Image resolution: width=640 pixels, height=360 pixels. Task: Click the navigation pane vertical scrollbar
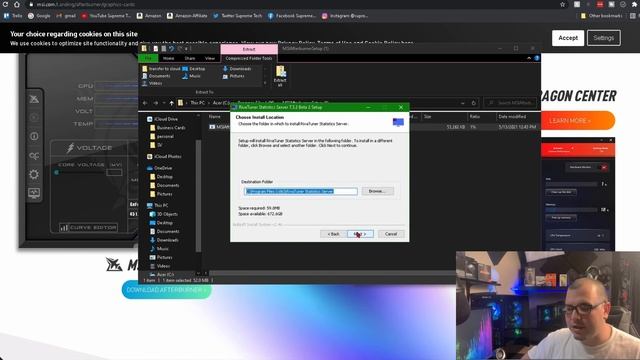(x=199, y=196)
